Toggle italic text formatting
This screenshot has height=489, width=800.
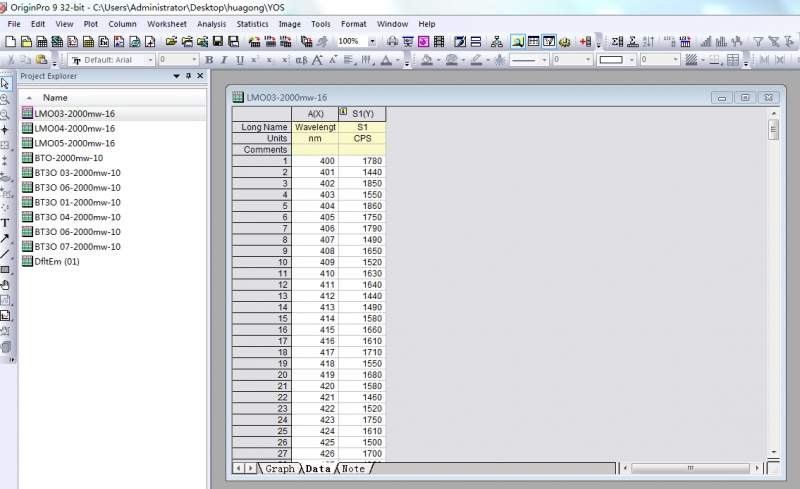tap(224, 60)
